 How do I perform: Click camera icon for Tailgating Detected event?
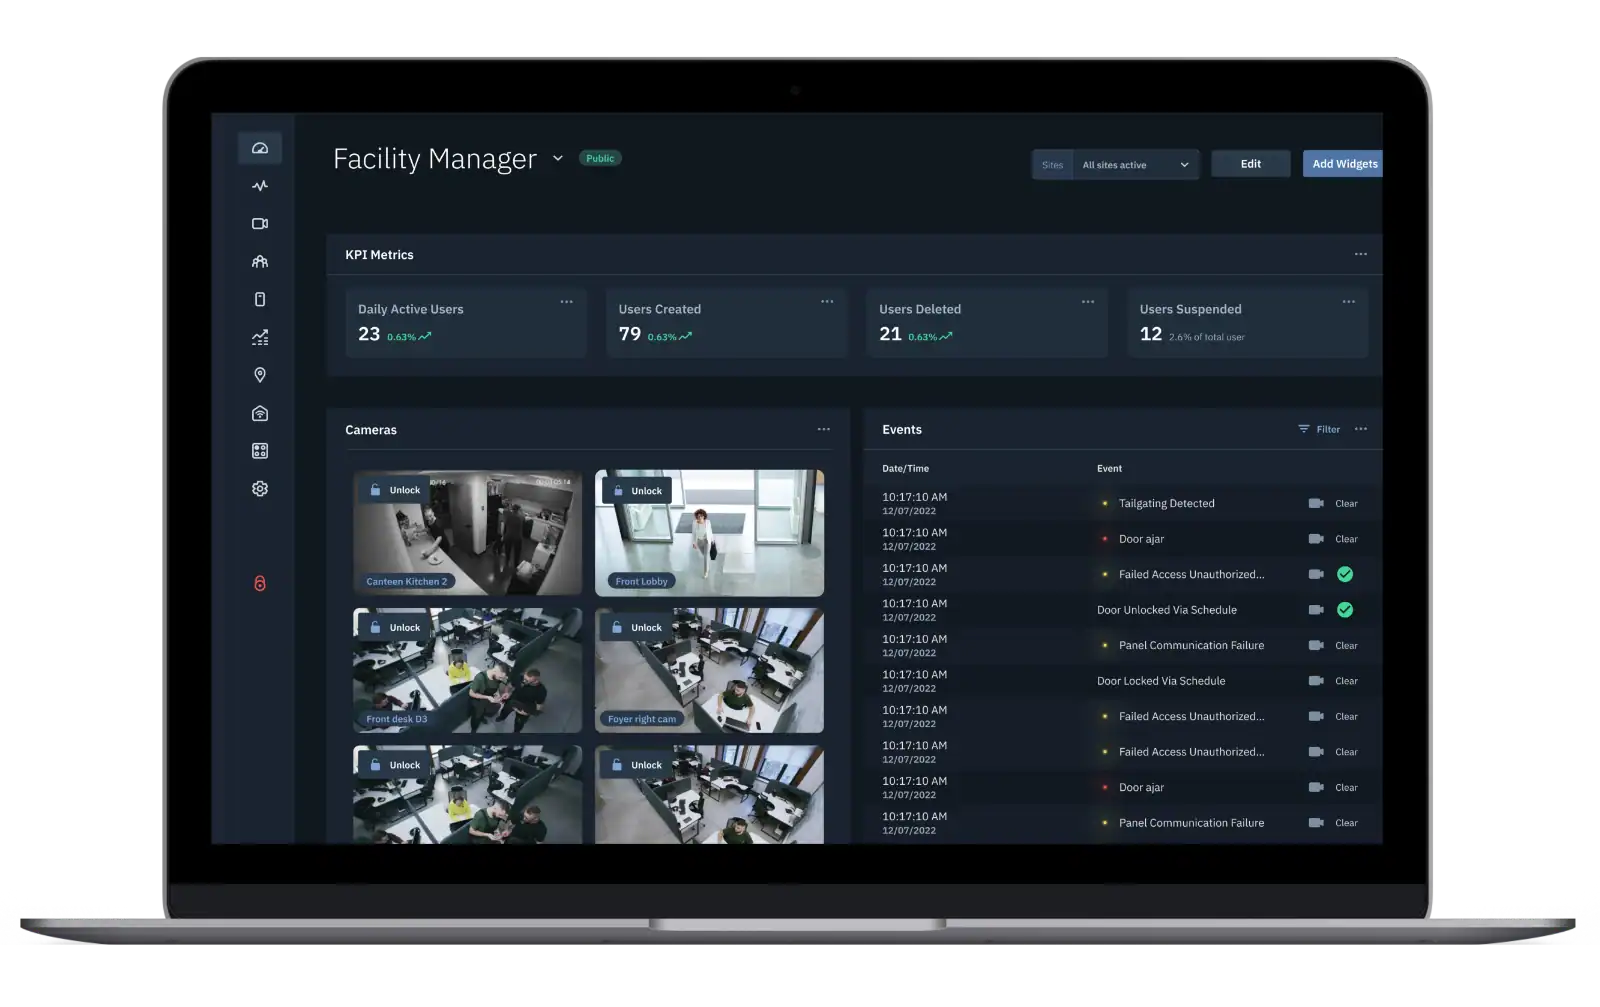[1316, 504]
